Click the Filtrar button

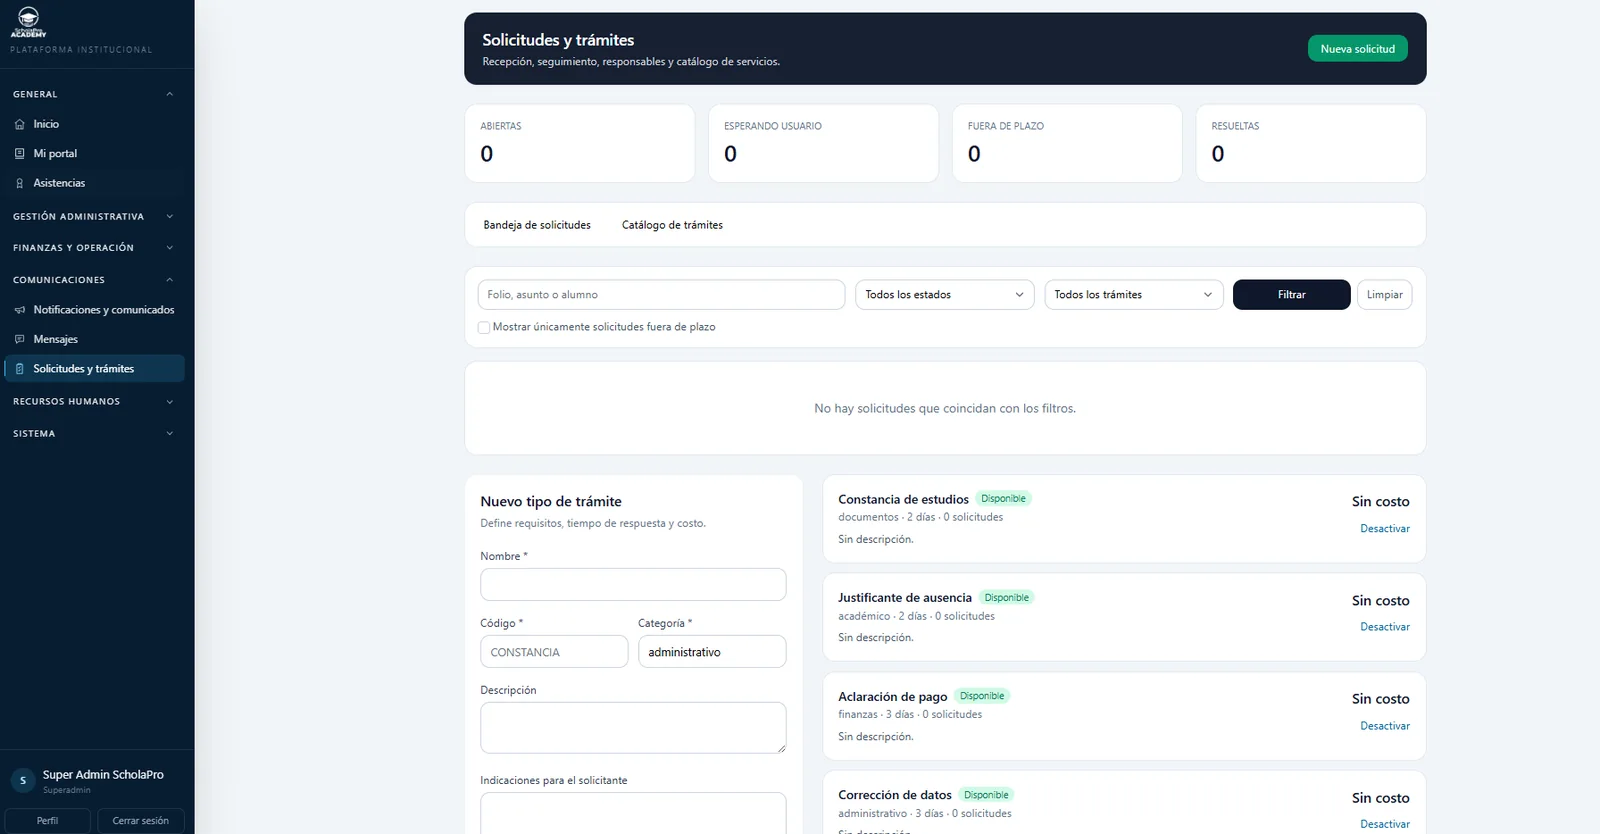(1291, 295)
